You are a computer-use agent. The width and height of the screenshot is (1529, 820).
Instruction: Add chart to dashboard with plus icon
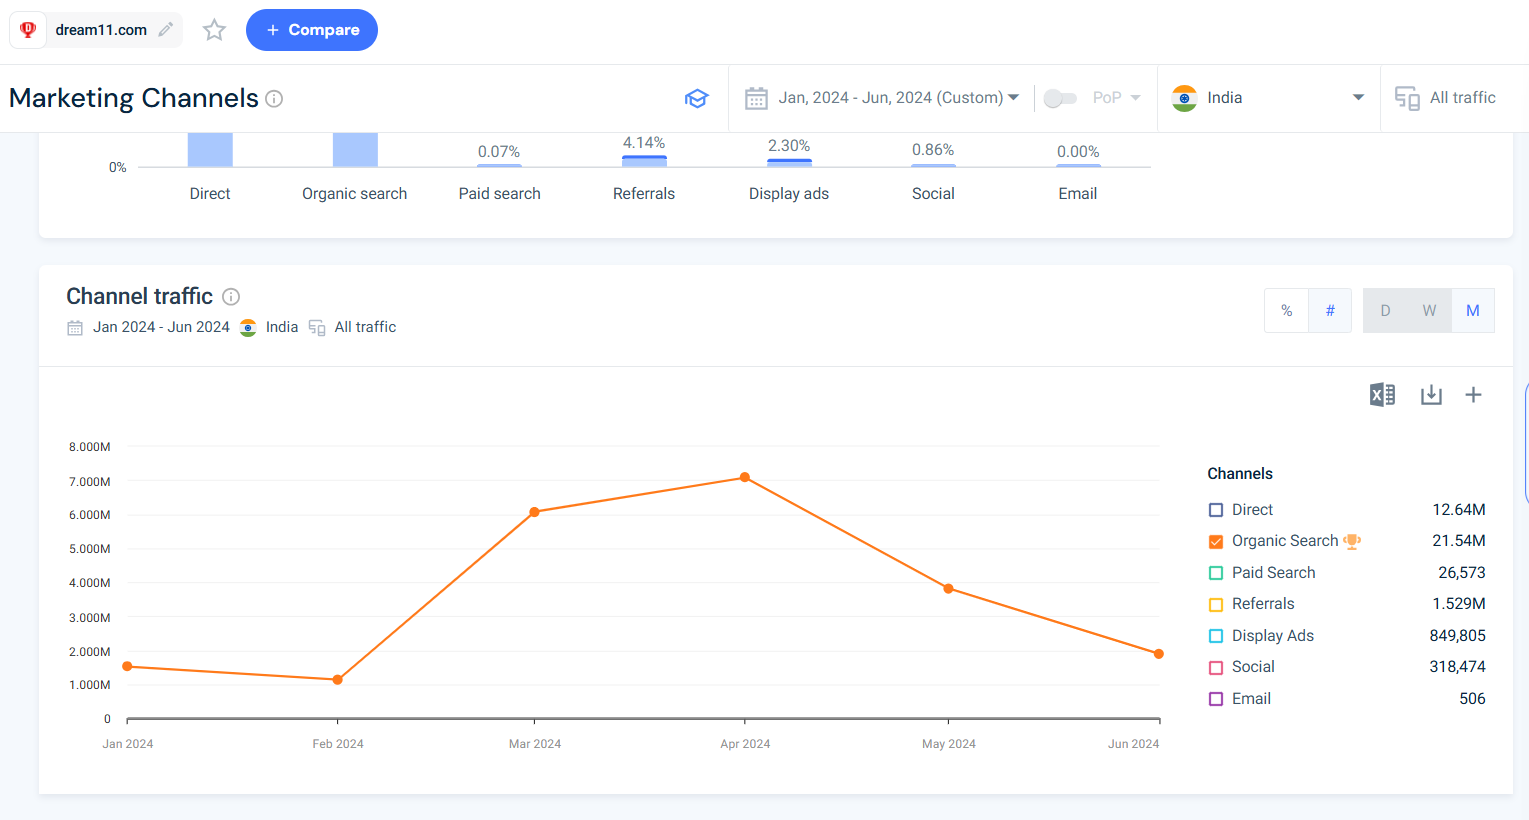click(x=1473, y=395)
